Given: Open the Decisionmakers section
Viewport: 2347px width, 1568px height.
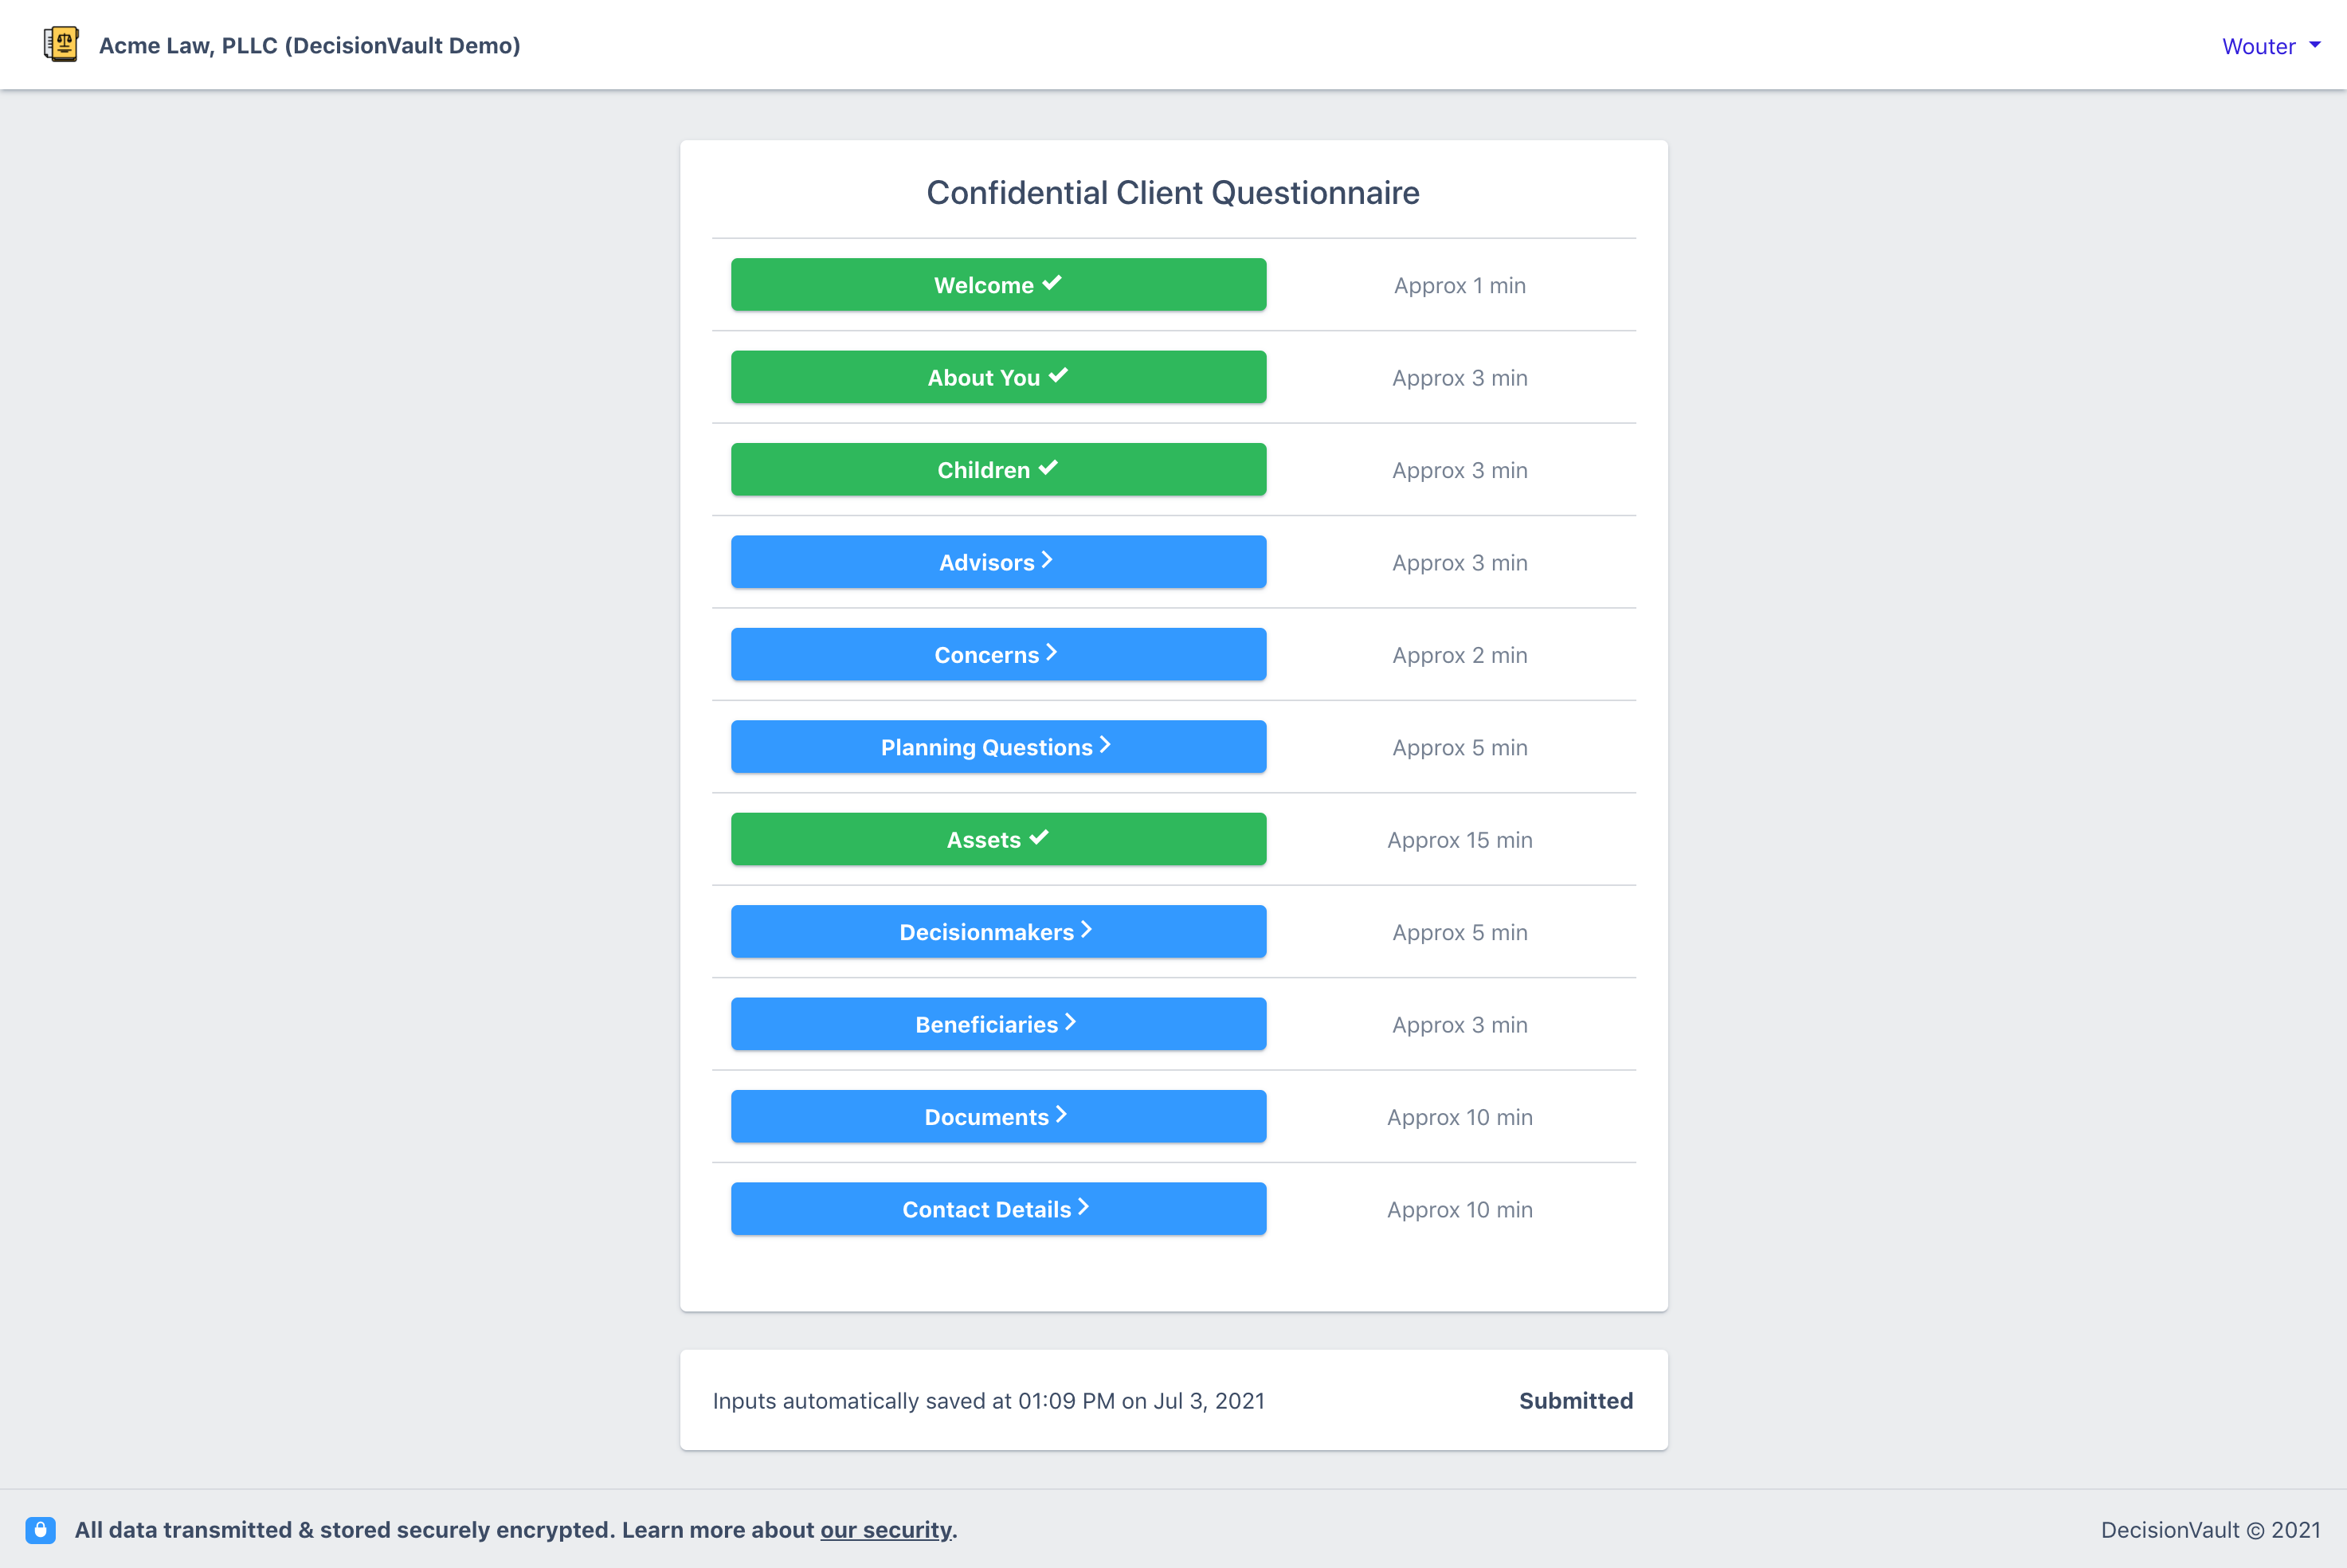Looking at the screenshot, I should pyautogui.click(x=997, y=932).
